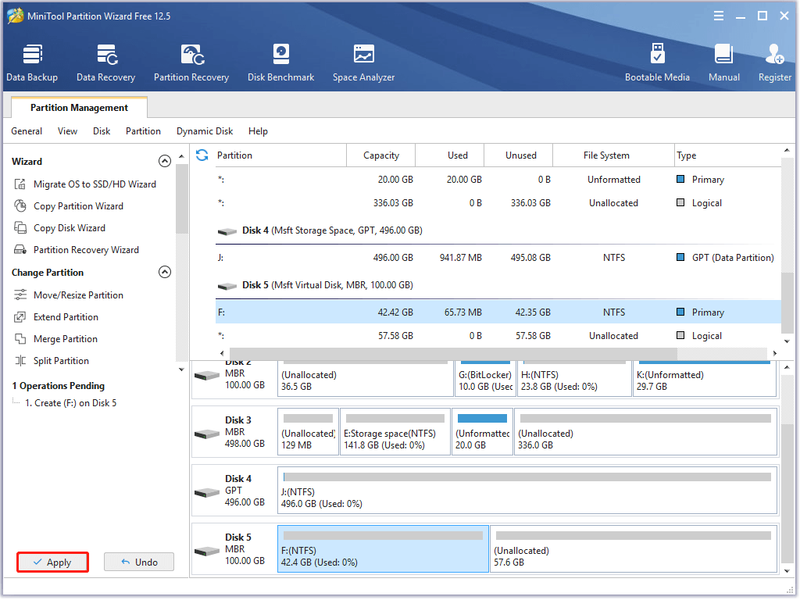Viewport: 800px width, 600px height.
Task: Open the Partition menu
Action: [x=143, y=131]
